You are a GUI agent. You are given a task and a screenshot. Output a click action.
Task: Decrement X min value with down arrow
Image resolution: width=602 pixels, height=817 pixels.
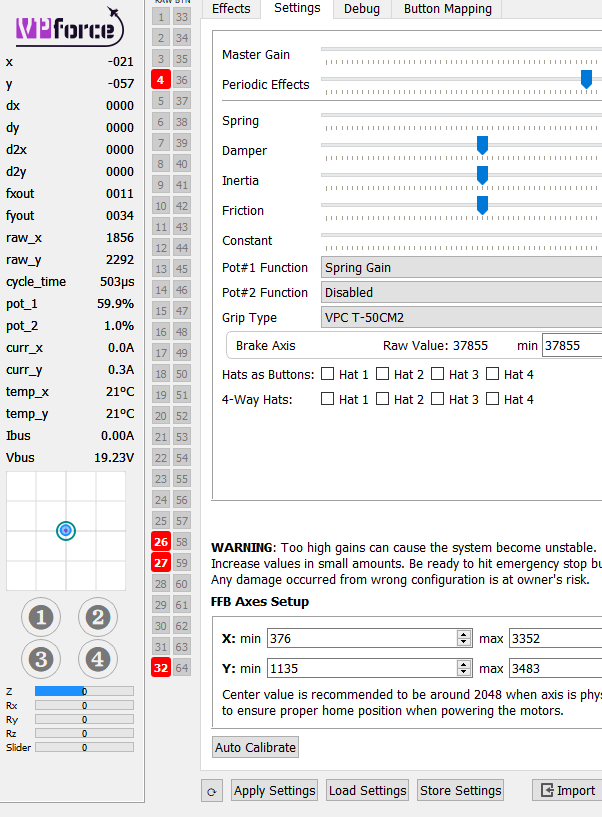tap(463, 642)
